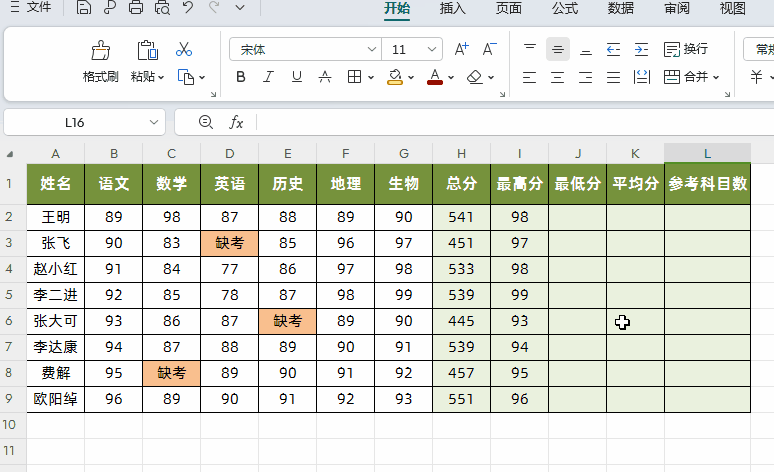Image resolution: width=774 pixels, height=472 pixels.
Task: Toggle 换行 wrap text
Action: 686,49
